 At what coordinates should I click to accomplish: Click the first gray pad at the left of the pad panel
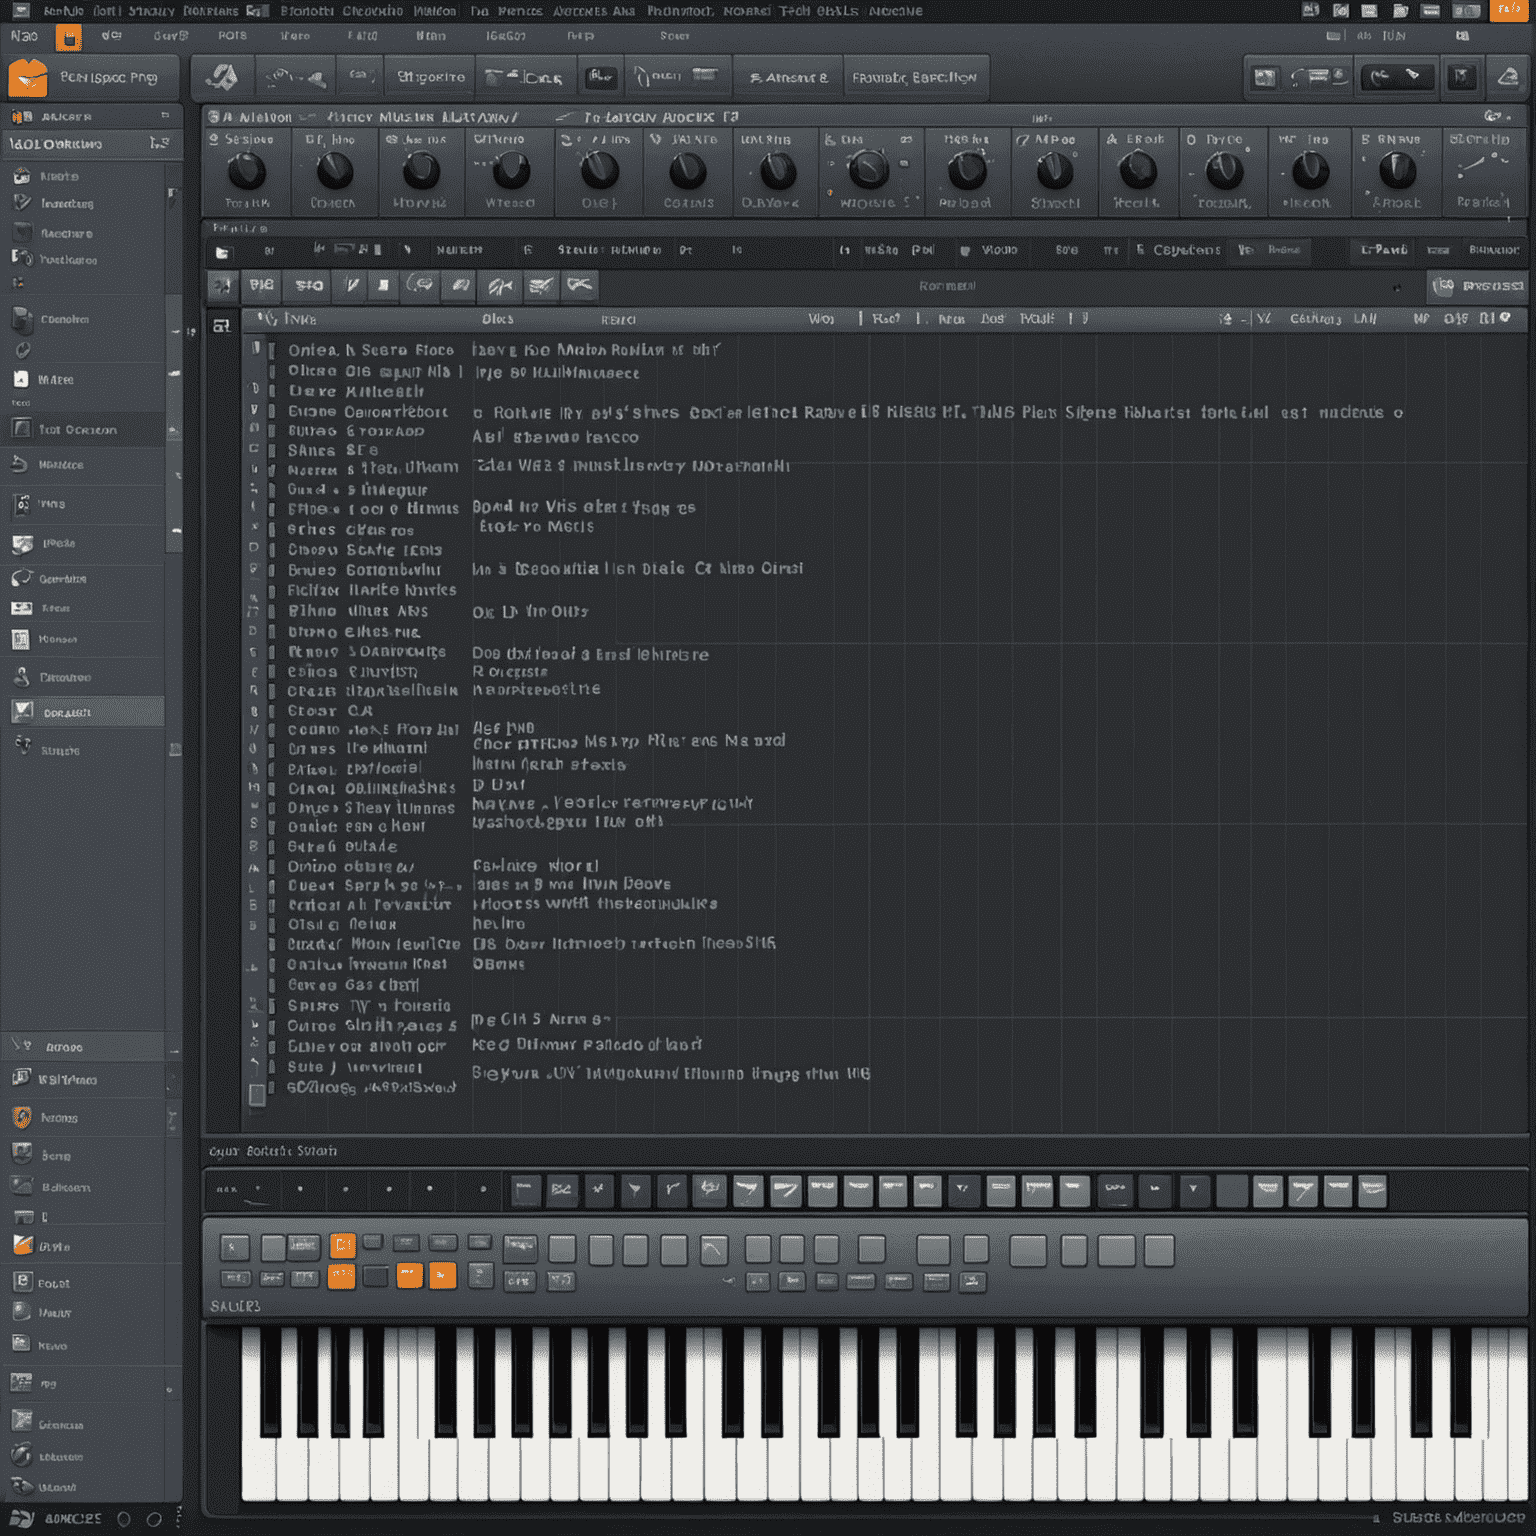click(x=234, y=1247)
